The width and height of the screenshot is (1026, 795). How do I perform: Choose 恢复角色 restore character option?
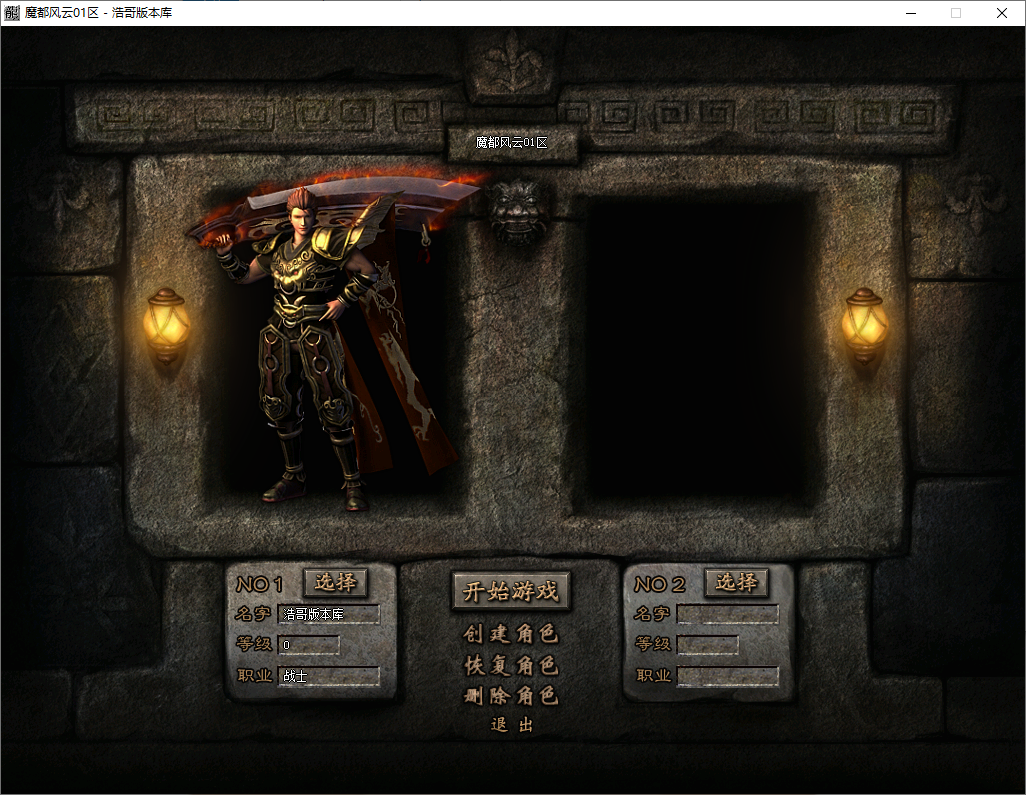(511, 665)
